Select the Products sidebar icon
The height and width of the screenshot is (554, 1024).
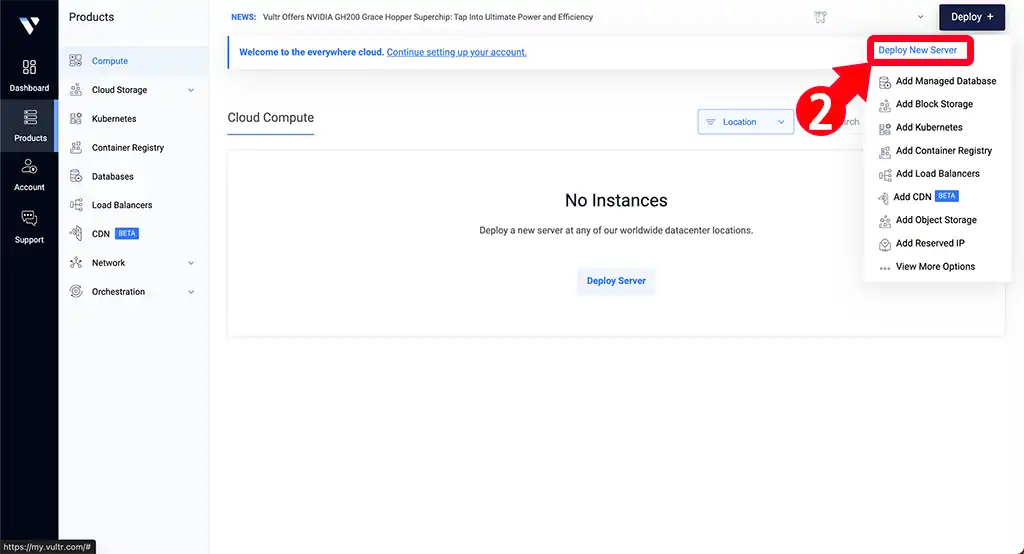tap(30, 117)
